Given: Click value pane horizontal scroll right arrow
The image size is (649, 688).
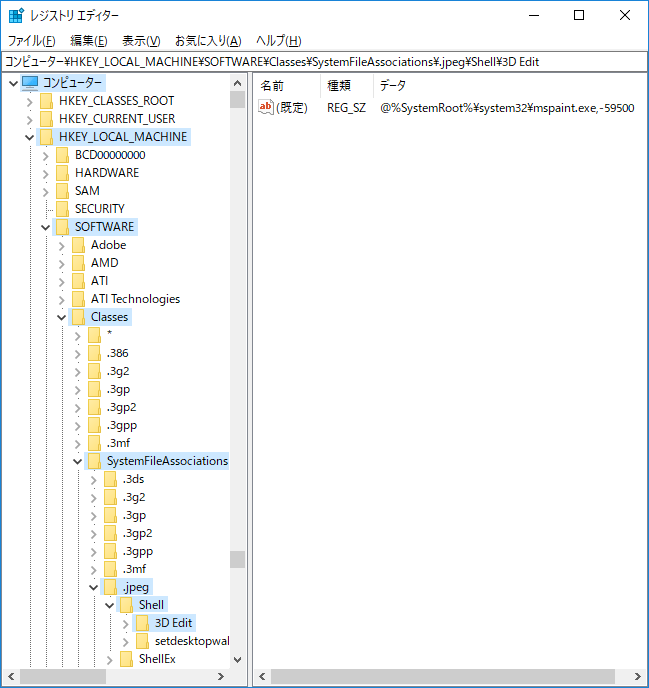Looking at the screenshot, I should [x=638, y=676].
